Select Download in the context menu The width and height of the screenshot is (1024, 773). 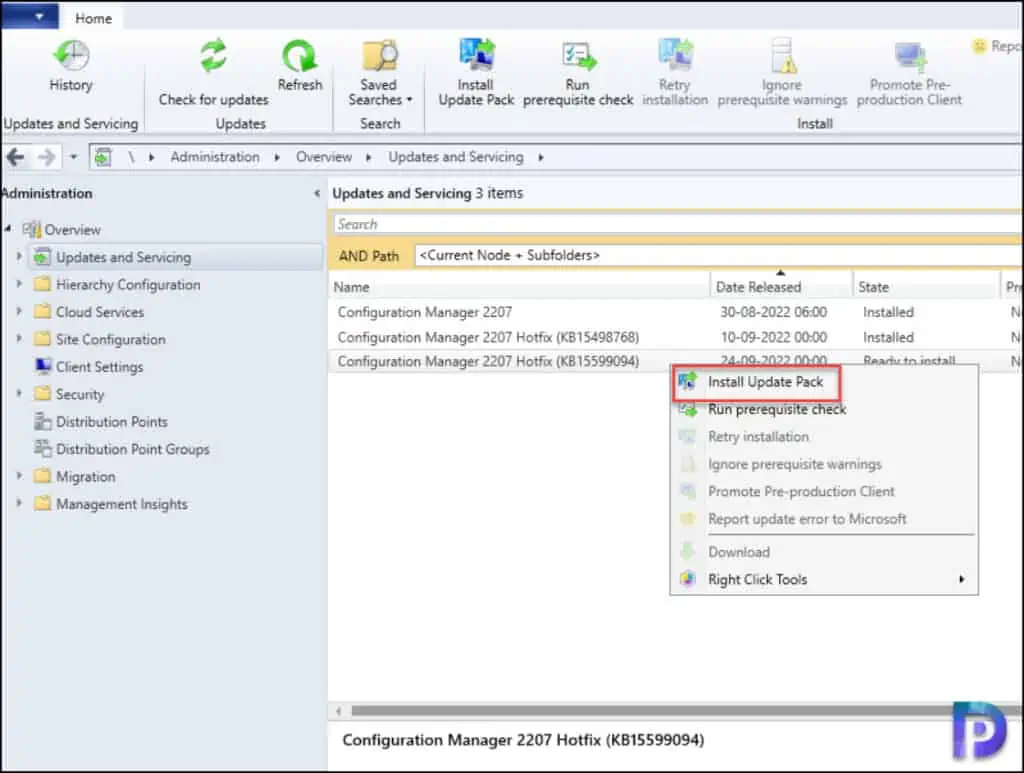tap(824, 552)
